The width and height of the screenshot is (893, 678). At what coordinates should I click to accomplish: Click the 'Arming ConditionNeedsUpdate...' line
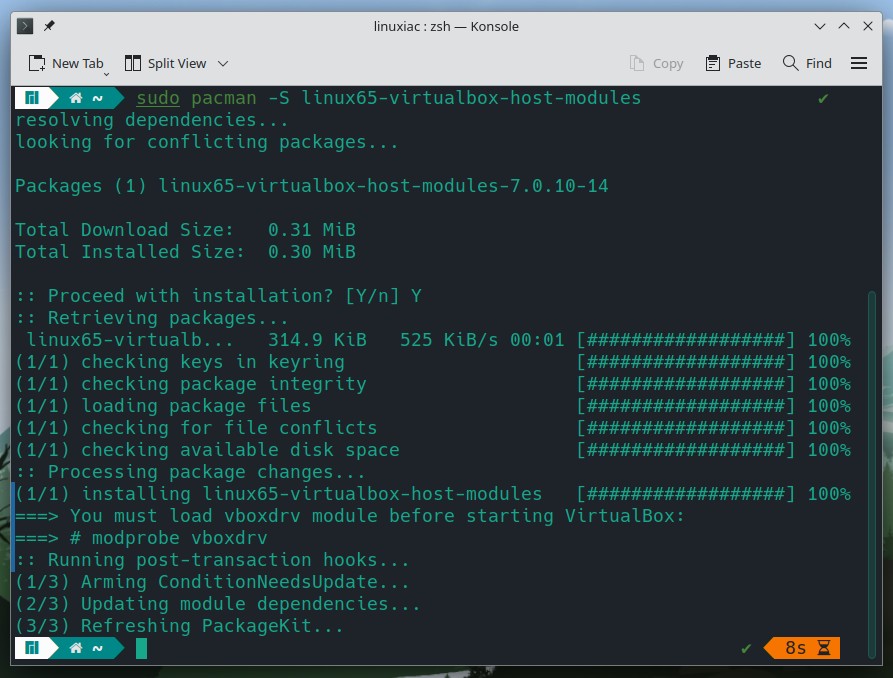[212, 582]
